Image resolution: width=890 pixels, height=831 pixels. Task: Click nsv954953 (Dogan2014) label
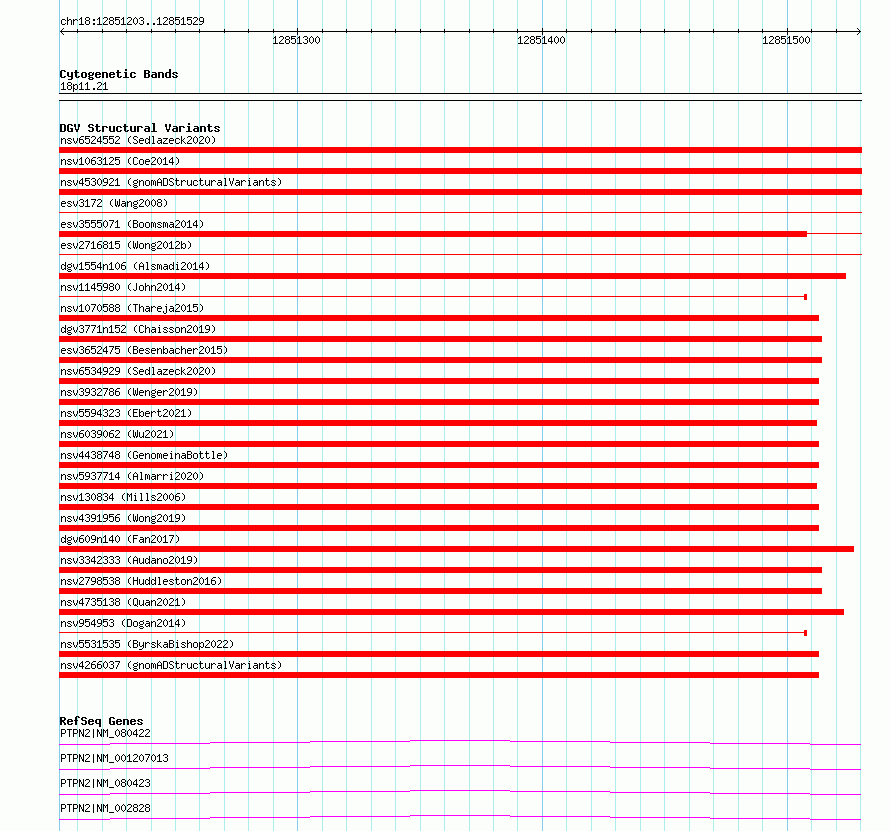(x=123, y=623)
